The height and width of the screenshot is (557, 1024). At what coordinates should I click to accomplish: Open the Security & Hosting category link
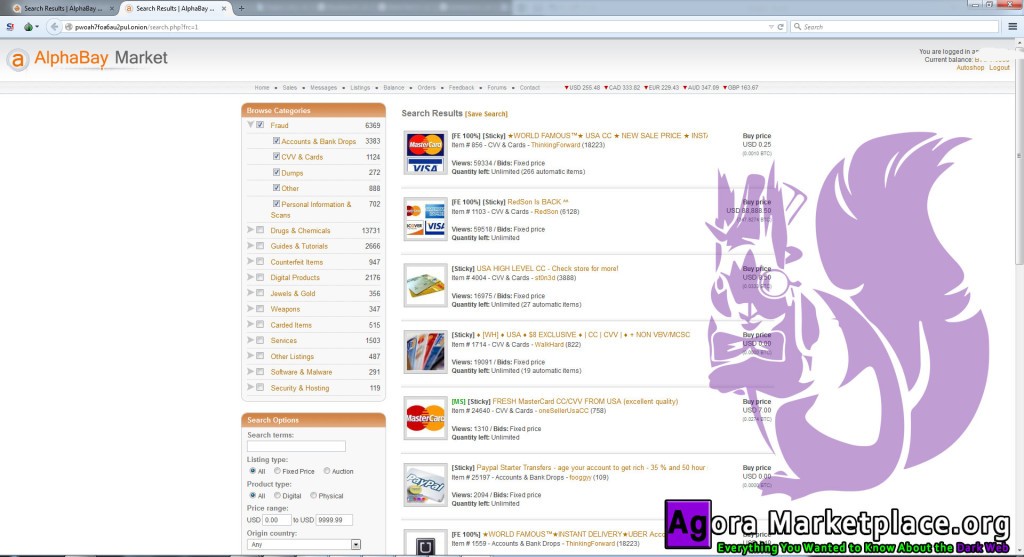pos(300,388)
